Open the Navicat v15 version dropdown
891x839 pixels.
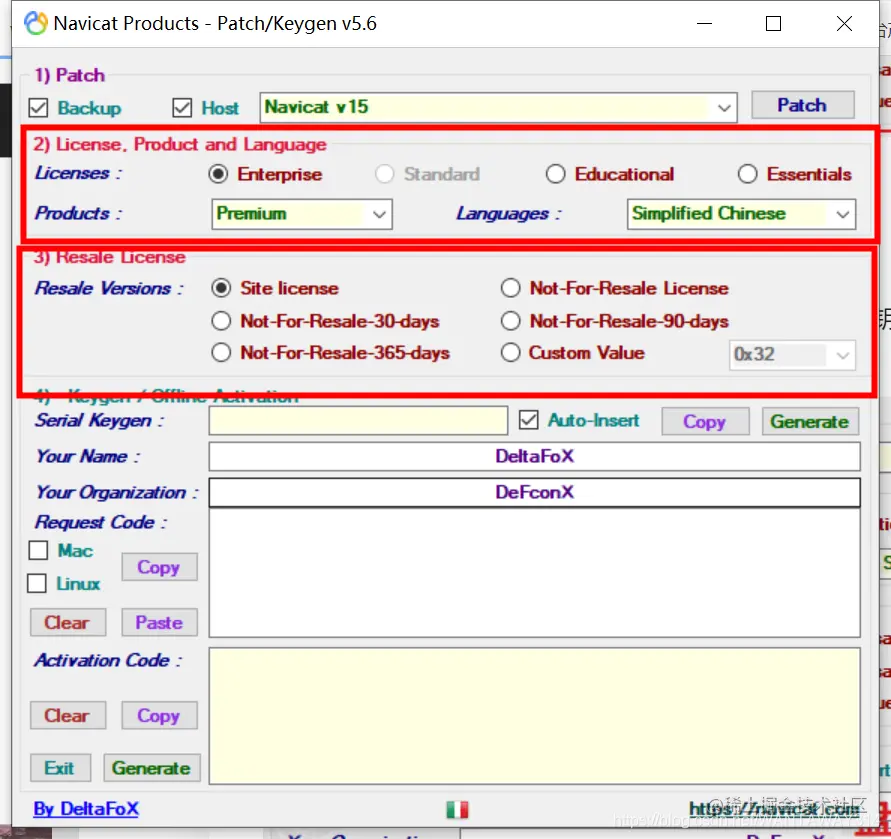coord(498,107)
